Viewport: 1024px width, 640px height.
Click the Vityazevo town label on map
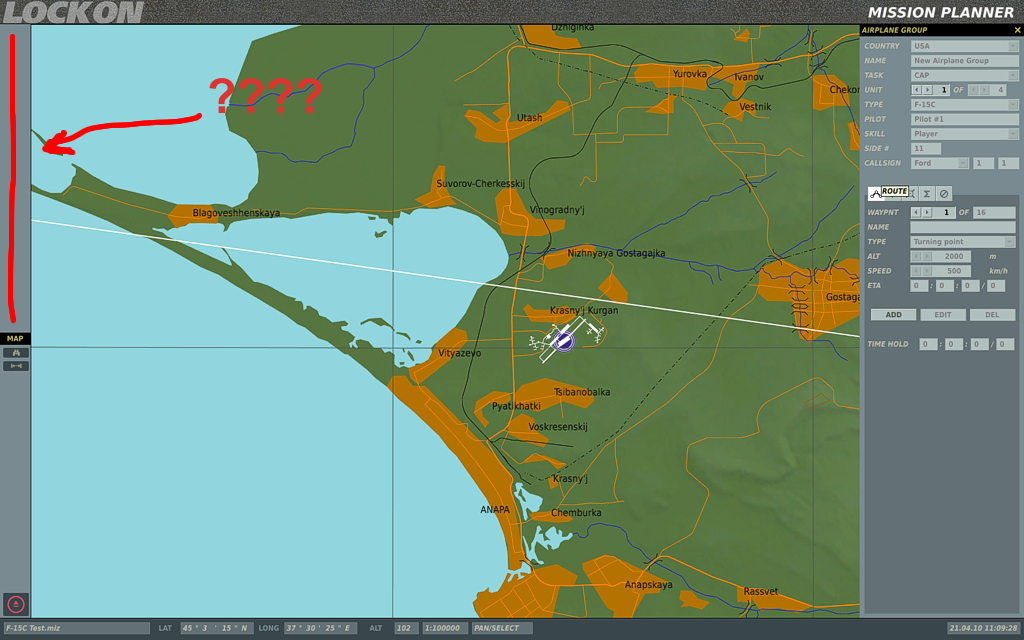[x=460, y=353]
